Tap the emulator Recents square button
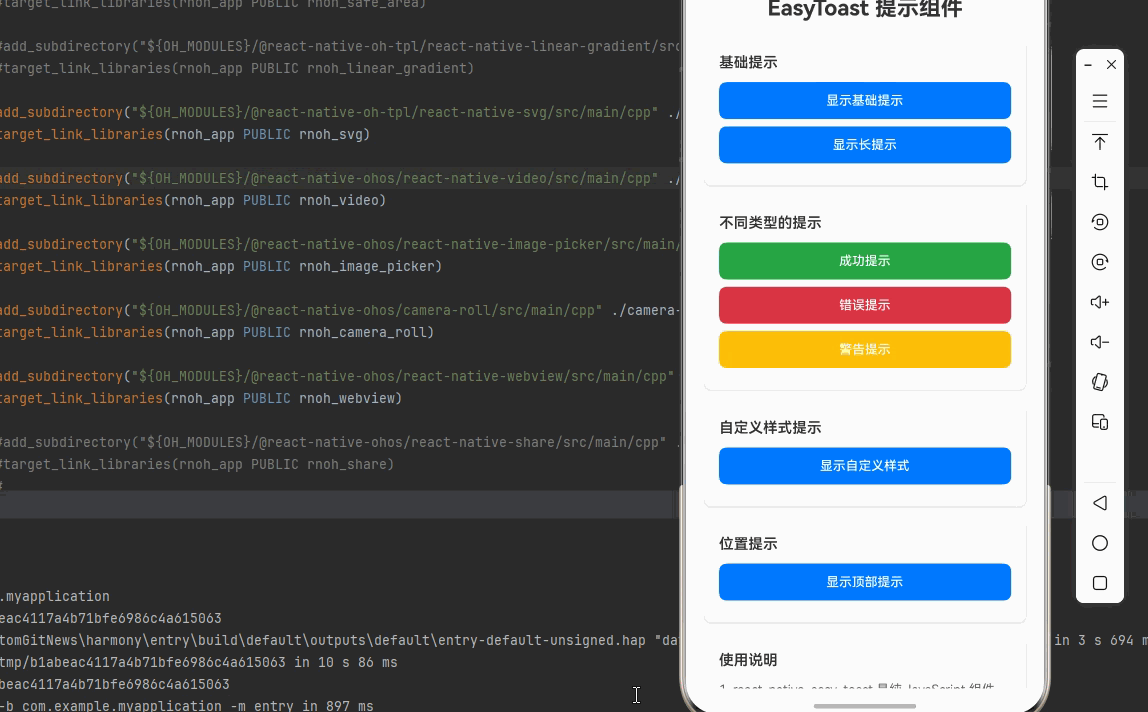Viewport: 1148px width, 712px height. (x=1100, y=583)
